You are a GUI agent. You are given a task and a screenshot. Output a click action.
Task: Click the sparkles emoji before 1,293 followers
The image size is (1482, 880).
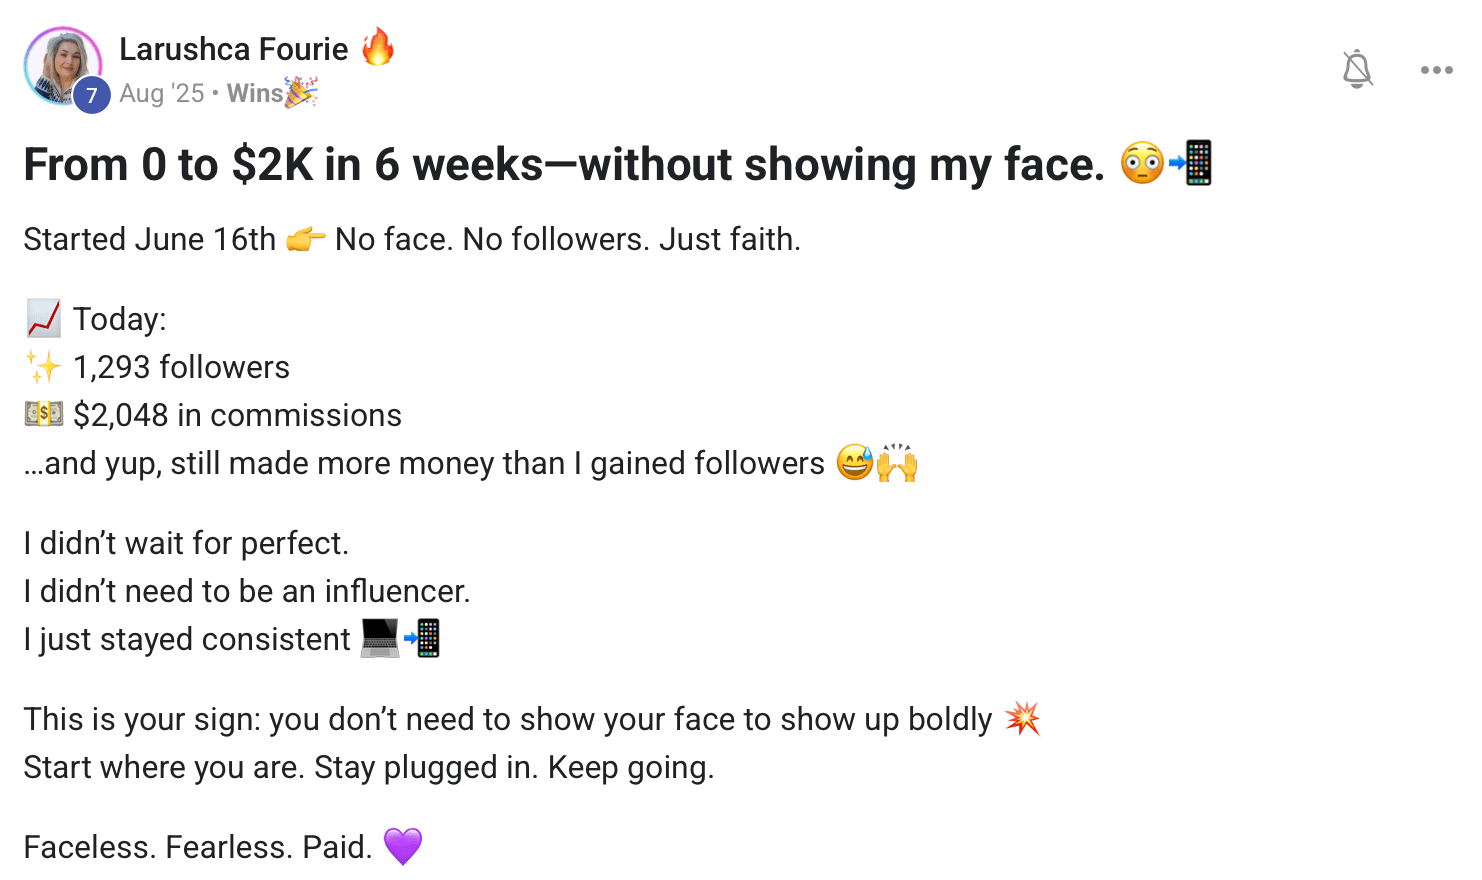click(x=44, y=367)
